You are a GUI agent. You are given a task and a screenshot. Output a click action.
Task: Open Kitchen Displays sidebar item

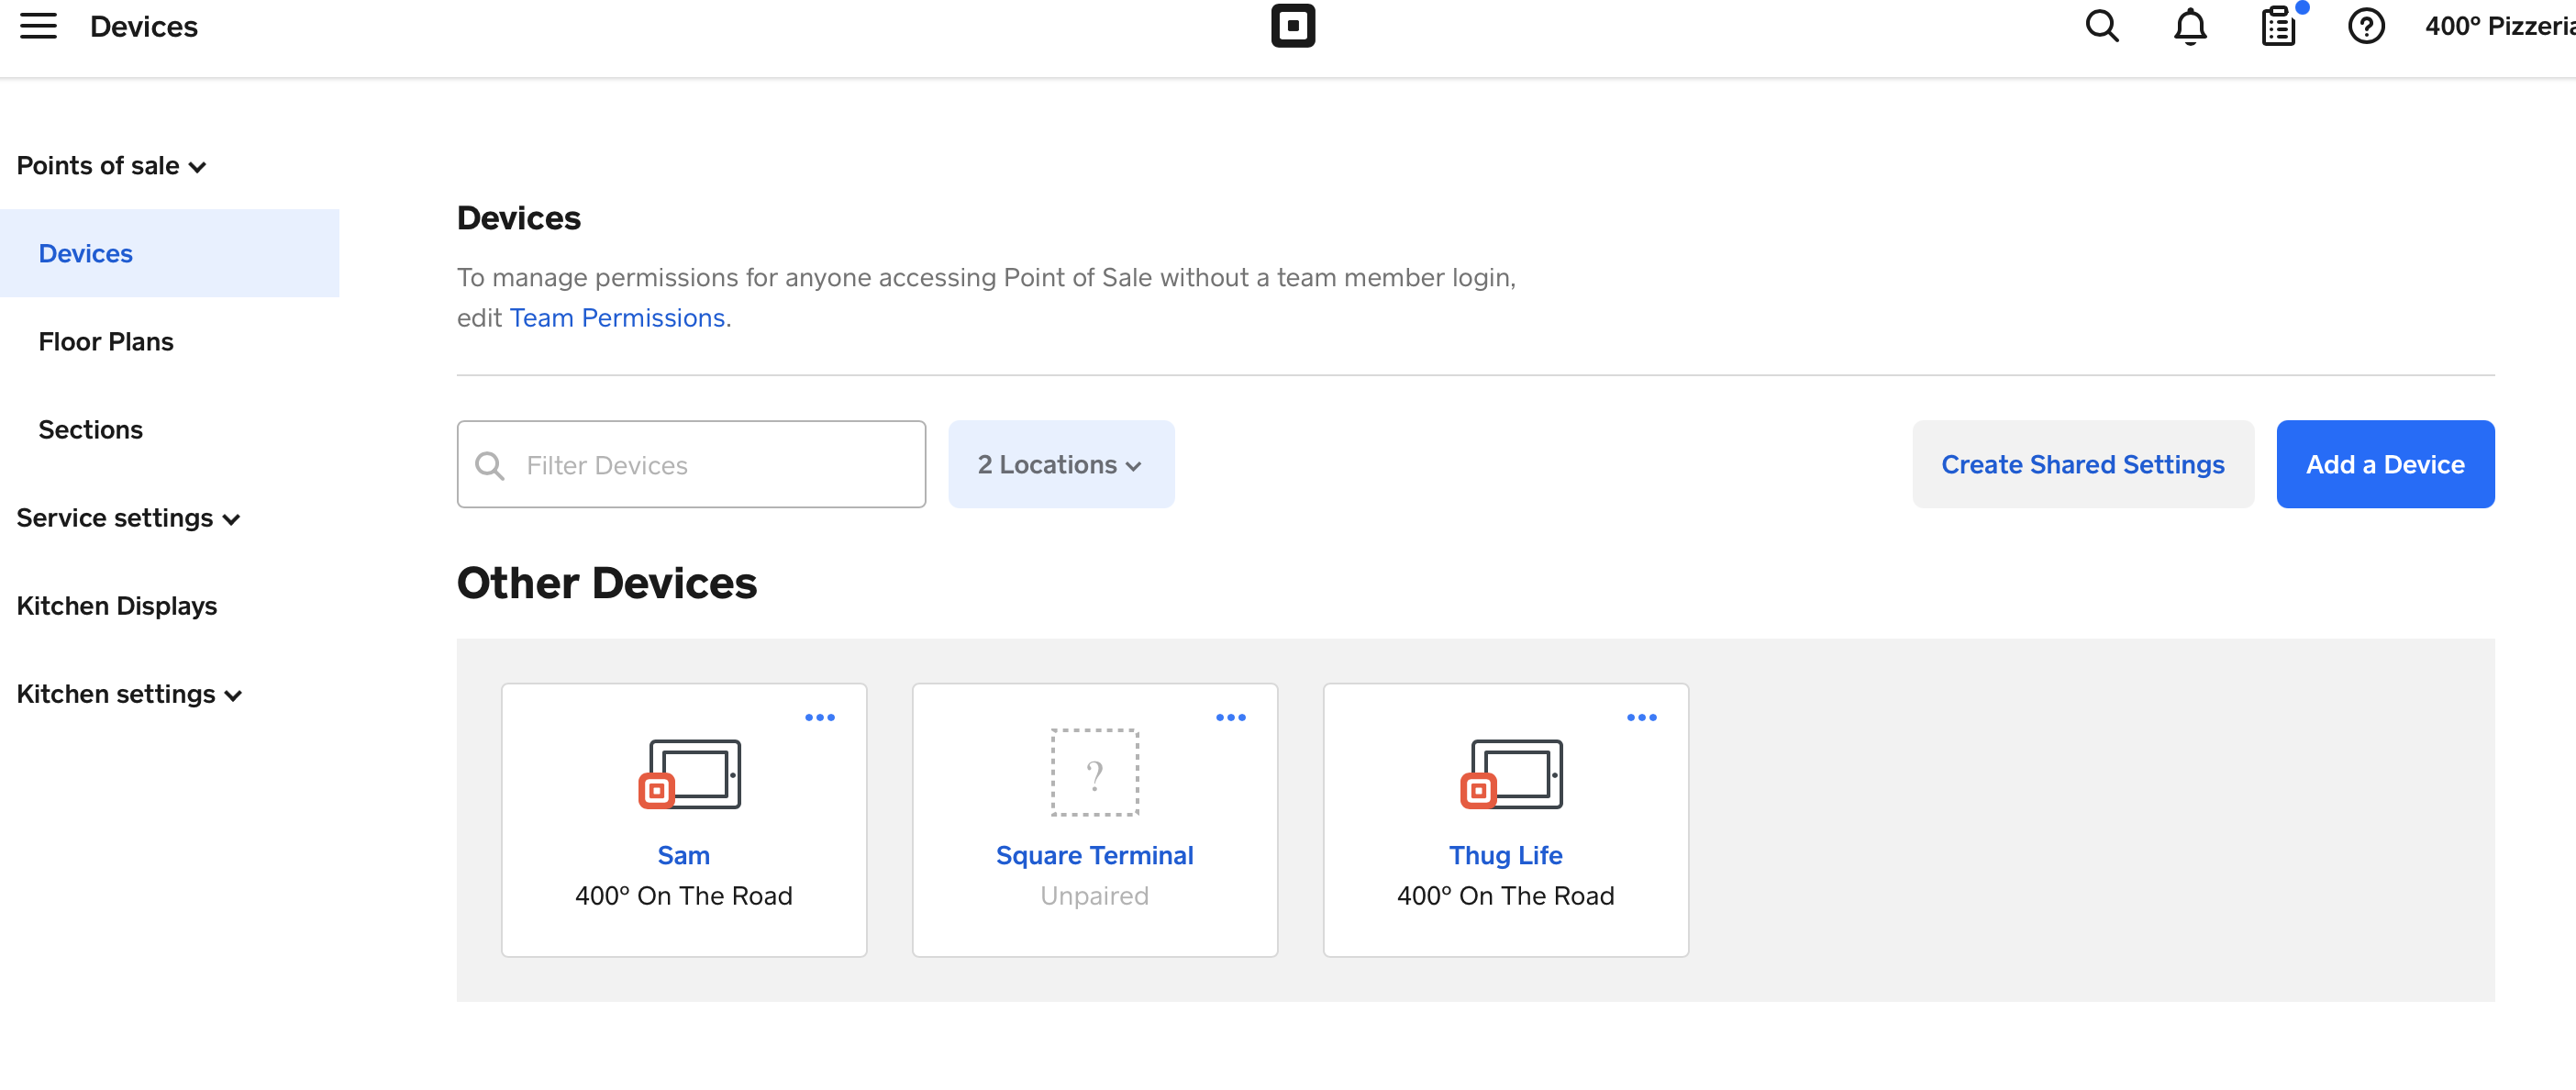(116, 606)
